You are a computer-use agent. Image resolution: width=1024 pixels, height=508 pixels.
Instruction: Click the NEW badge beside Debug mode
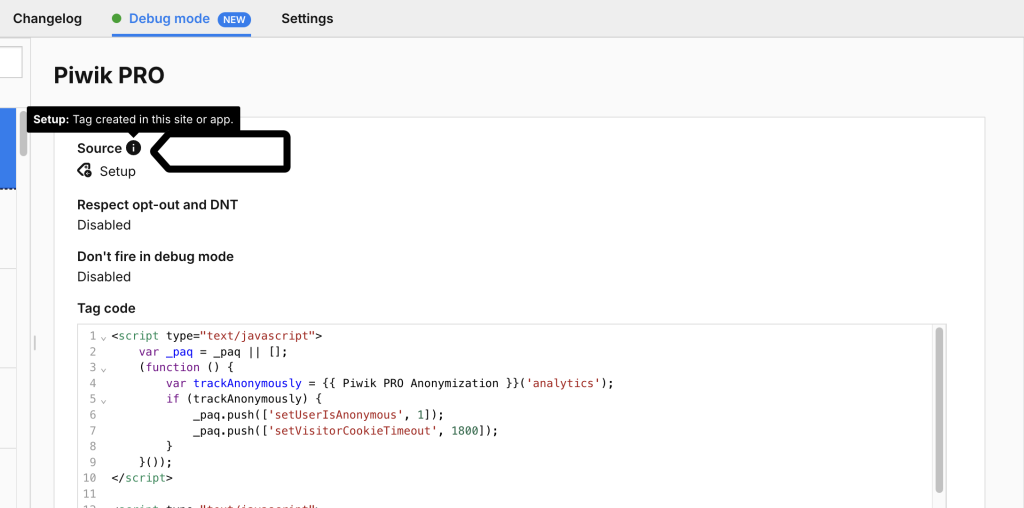click(234, 19)
